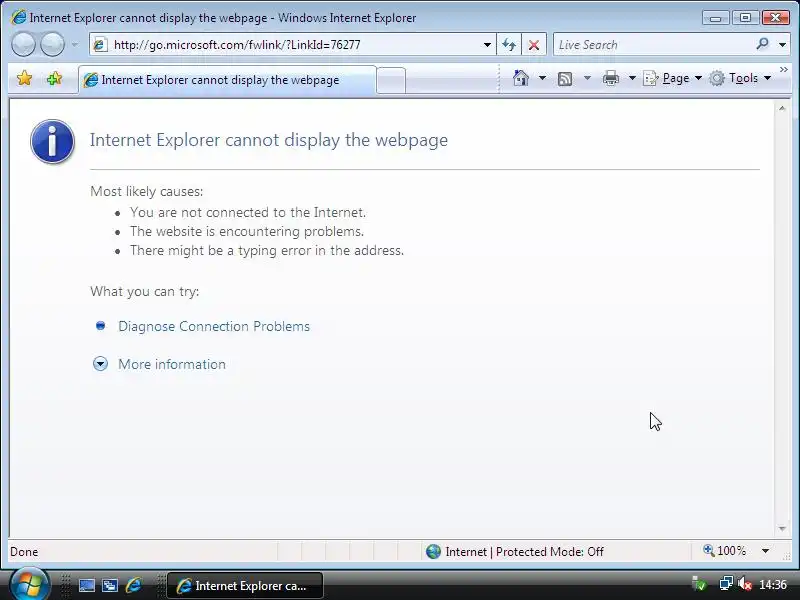
Task: Click the address bar URL field
Action: 292,45
